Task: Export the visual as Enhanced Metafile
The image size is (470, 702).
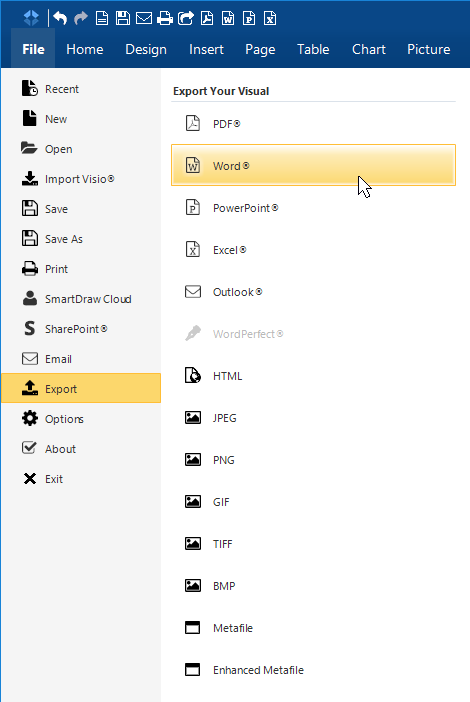Action: click(x=313, y=670)
